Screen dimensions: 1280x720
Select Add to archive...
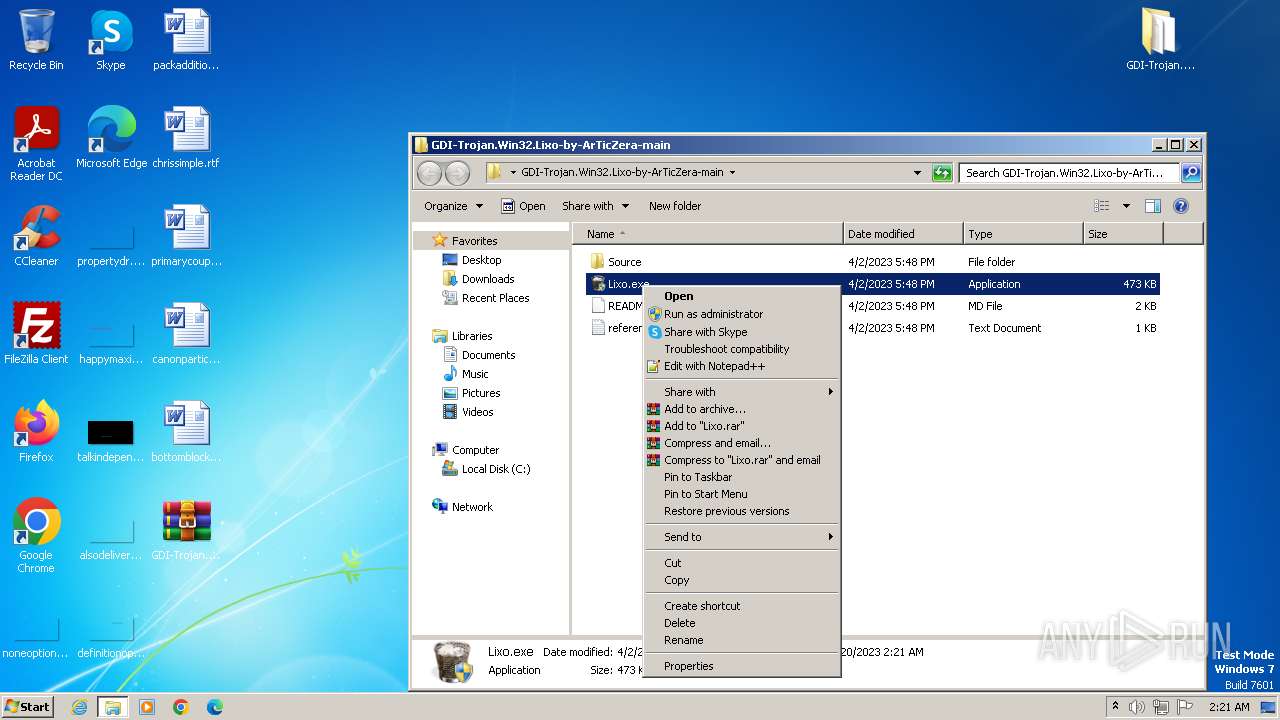pyautogui.click(x=741, y=409)
